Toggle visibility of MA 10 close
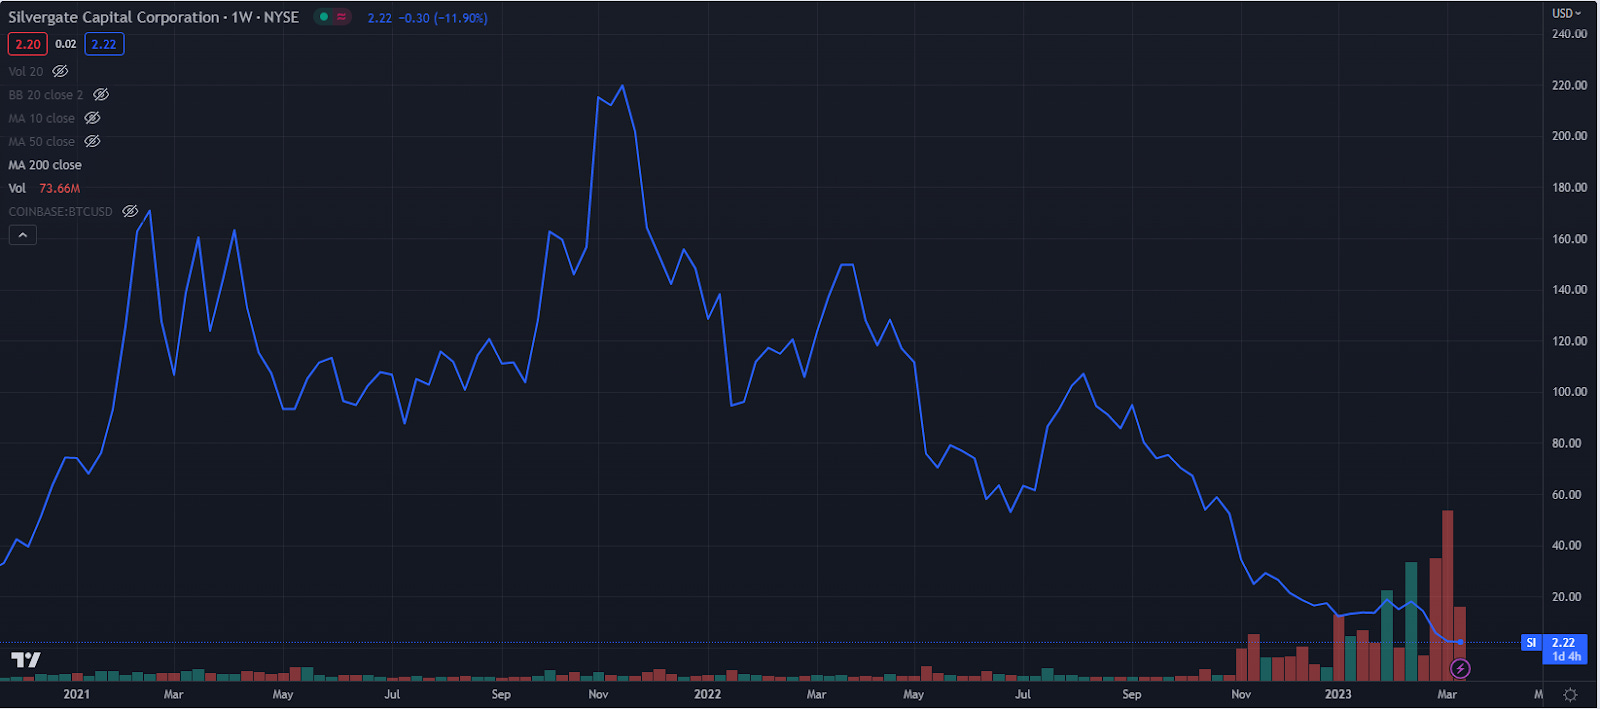This screenshot has width=1600, height=709. (92, 118)
